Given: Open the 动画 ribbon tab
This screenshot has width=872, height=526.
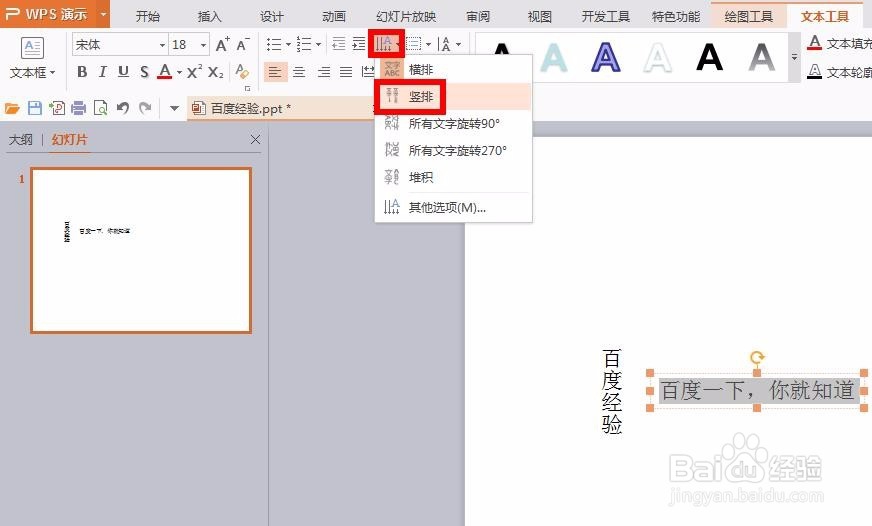Looking at the screenshot, I should 334,16.
